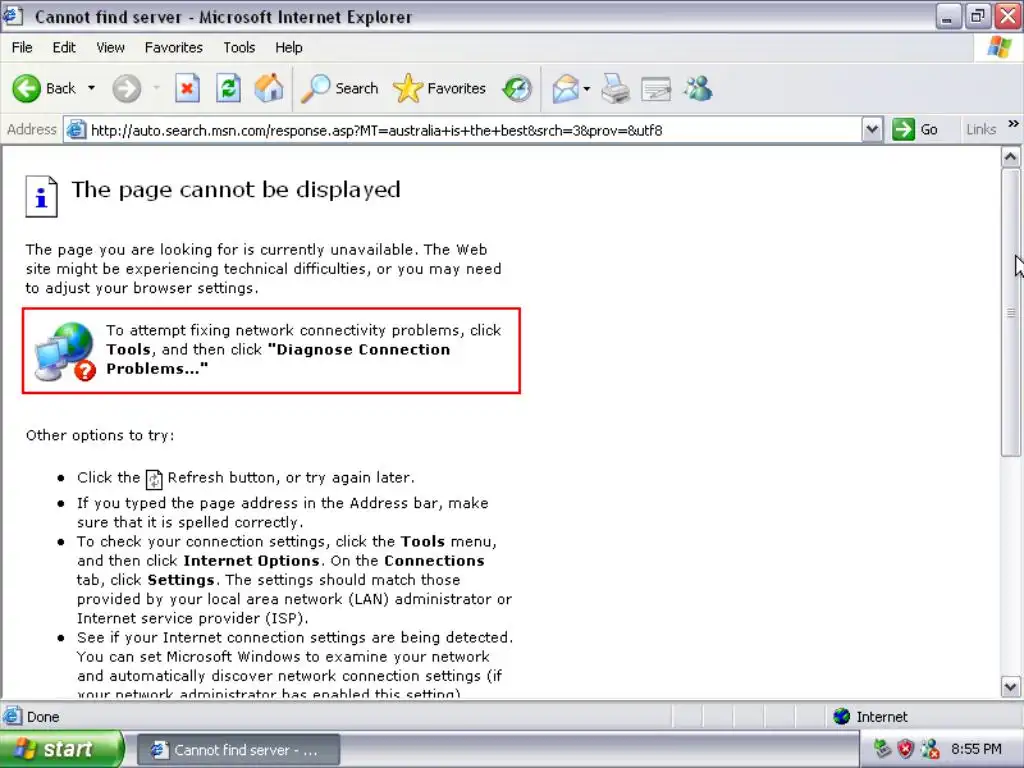Viewport: 1024px width, 768px height.
Task: Select the "Cannot find server" taskbar button
Action: click(x=238, y=750)
